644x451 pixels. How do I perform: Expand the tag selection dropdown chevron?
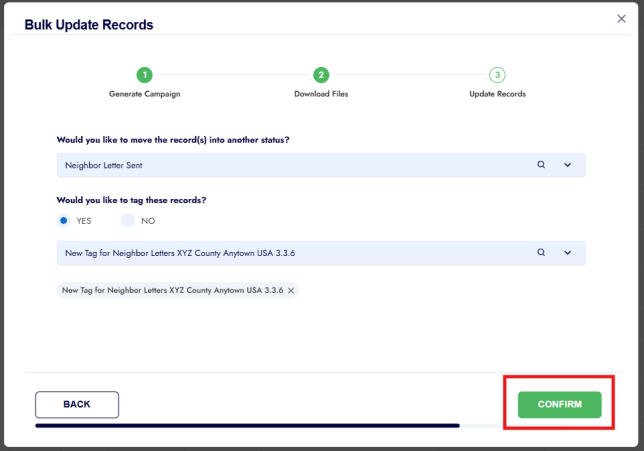point(567,253)
